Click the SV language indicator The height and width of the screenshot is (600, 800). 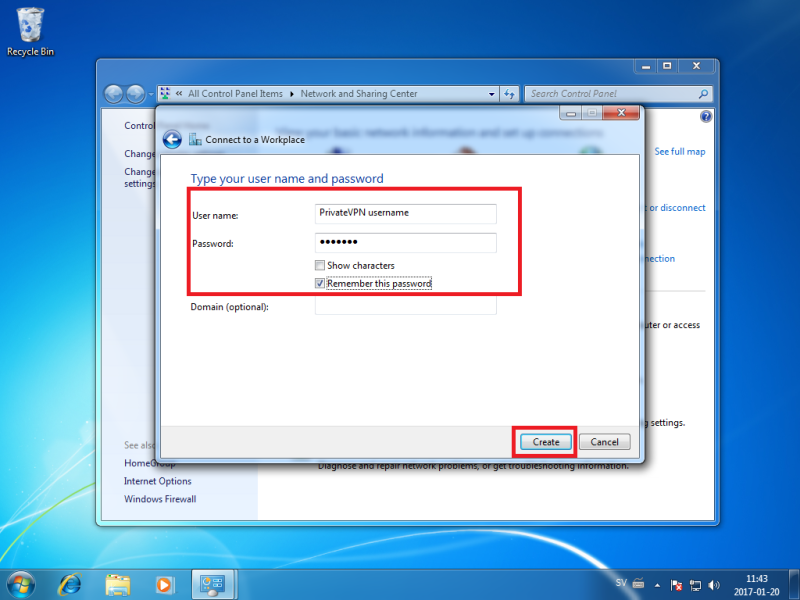[621, 583]
